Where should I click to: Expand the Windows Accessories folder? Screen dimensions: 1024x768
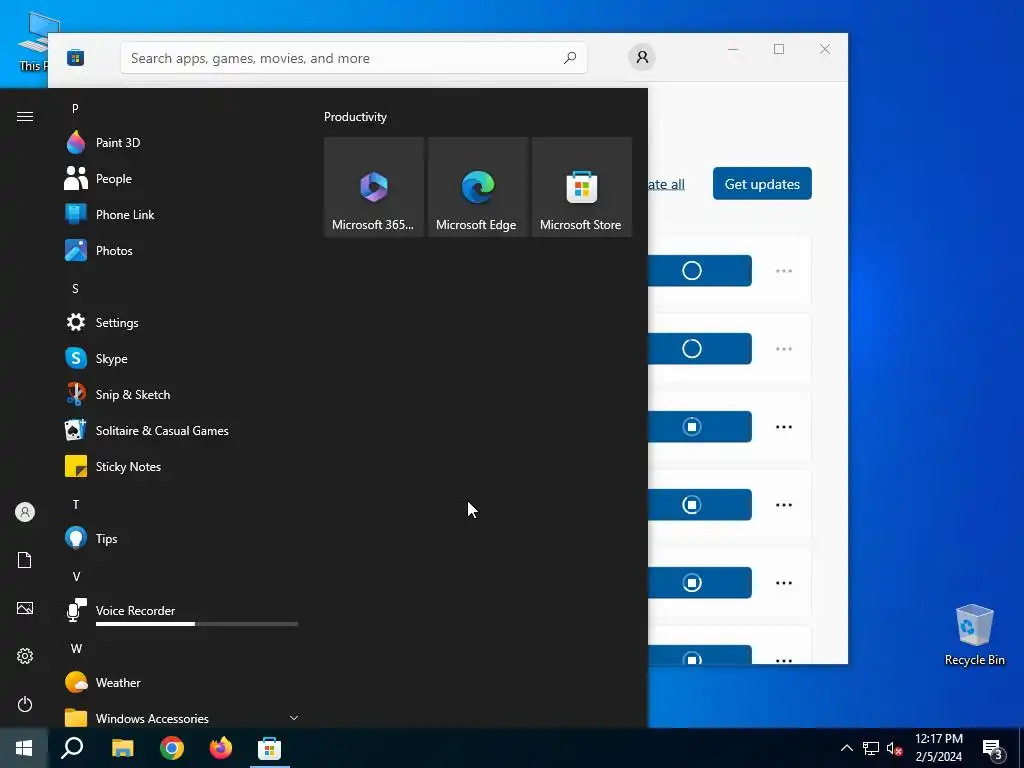[180, 716]
